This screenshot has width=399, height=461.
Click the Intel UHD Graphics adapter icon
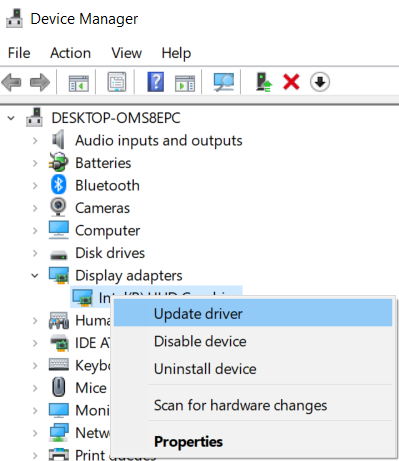pos(82,298)
